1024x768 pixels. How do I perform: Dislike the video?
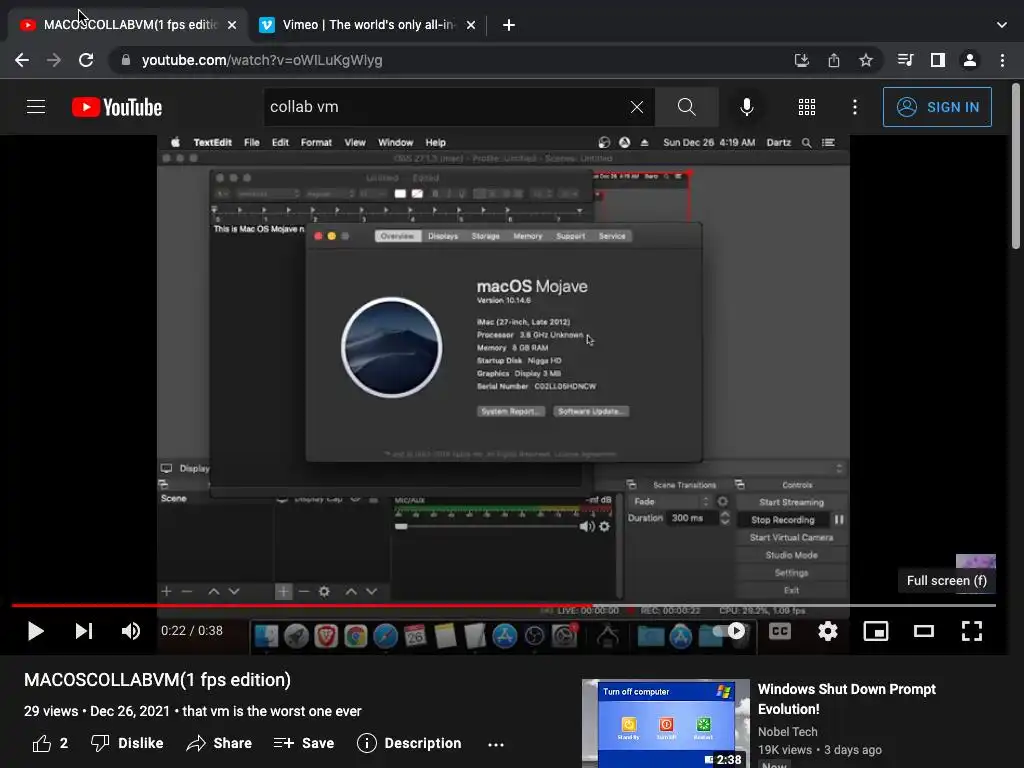click(127, 743)
